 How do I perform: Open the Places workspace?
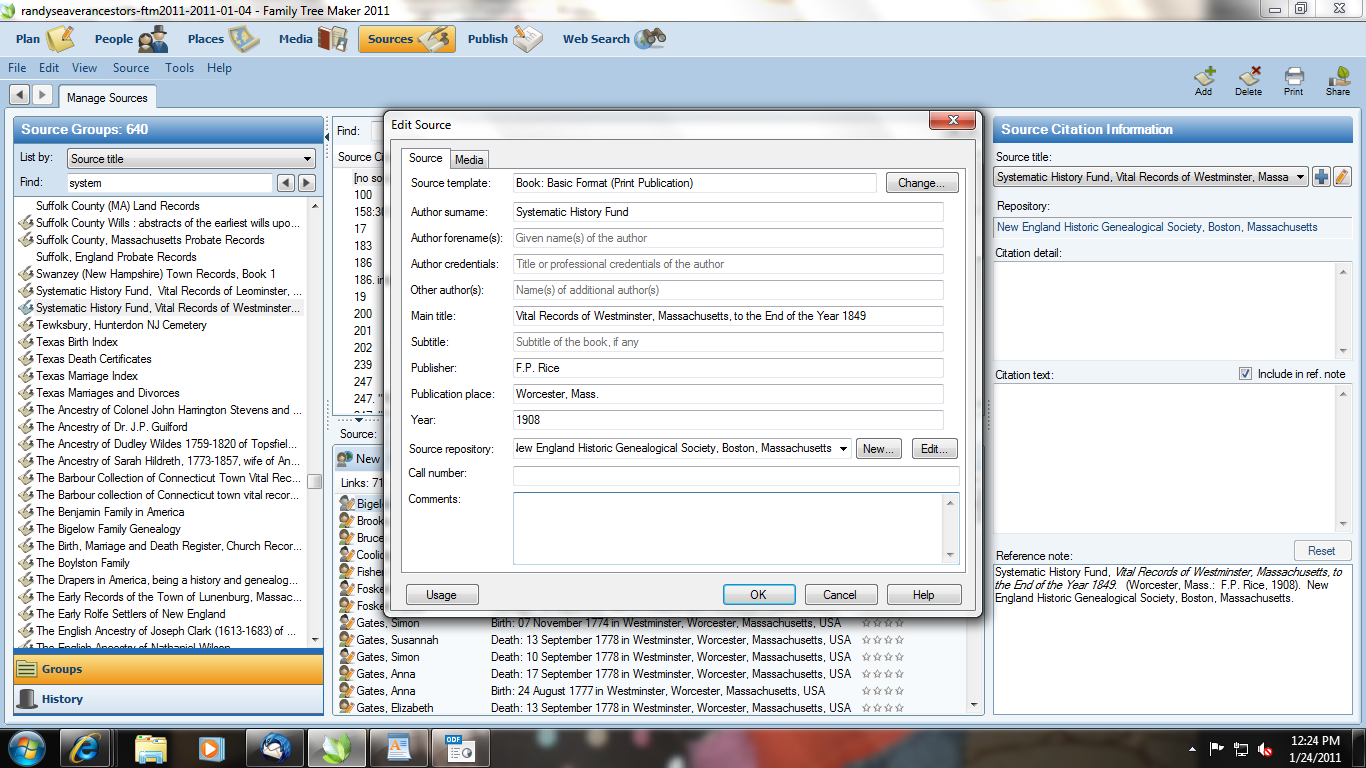coord(222,39)
